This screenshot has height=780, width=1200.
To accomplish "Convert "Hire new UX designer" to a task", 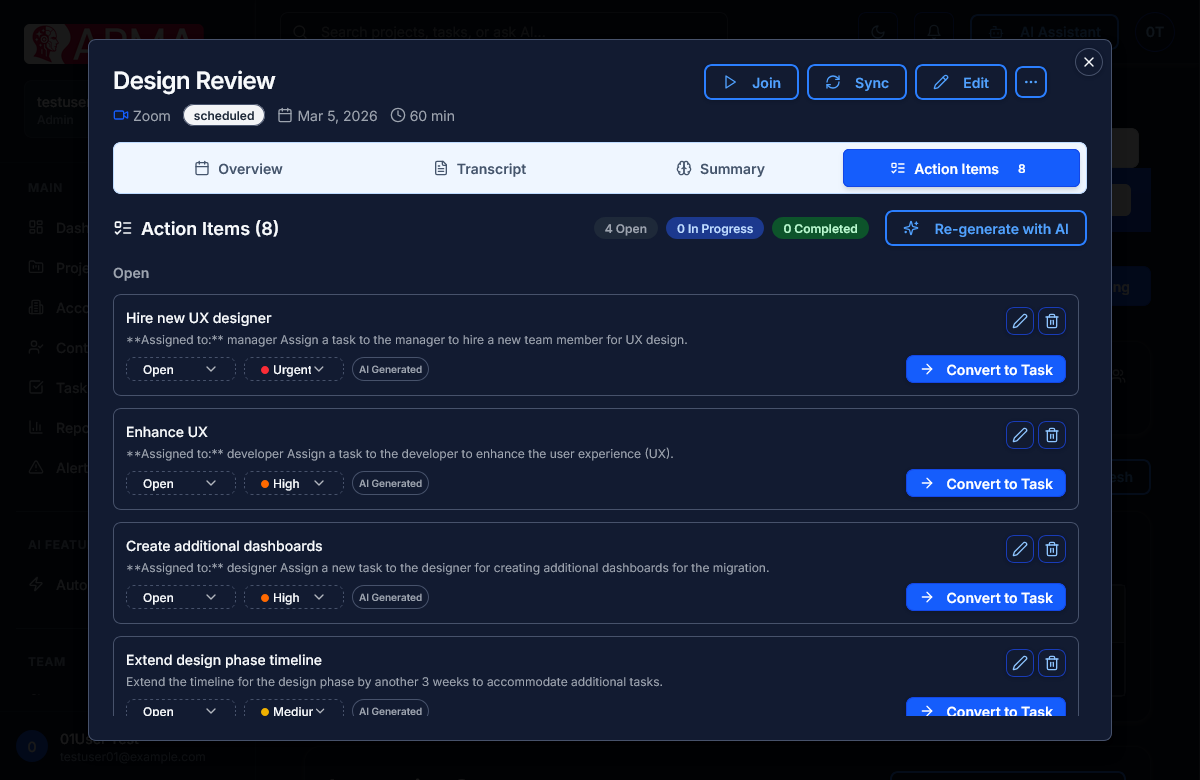I will pyautogui.click(x=985, y=369).
